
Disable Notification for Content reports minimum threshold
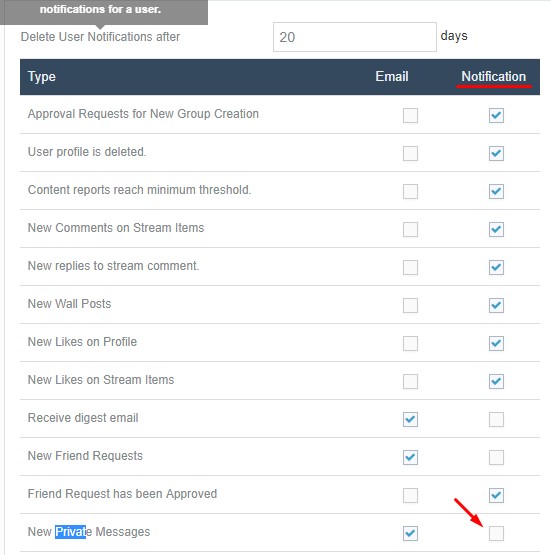tap(496, 191)
